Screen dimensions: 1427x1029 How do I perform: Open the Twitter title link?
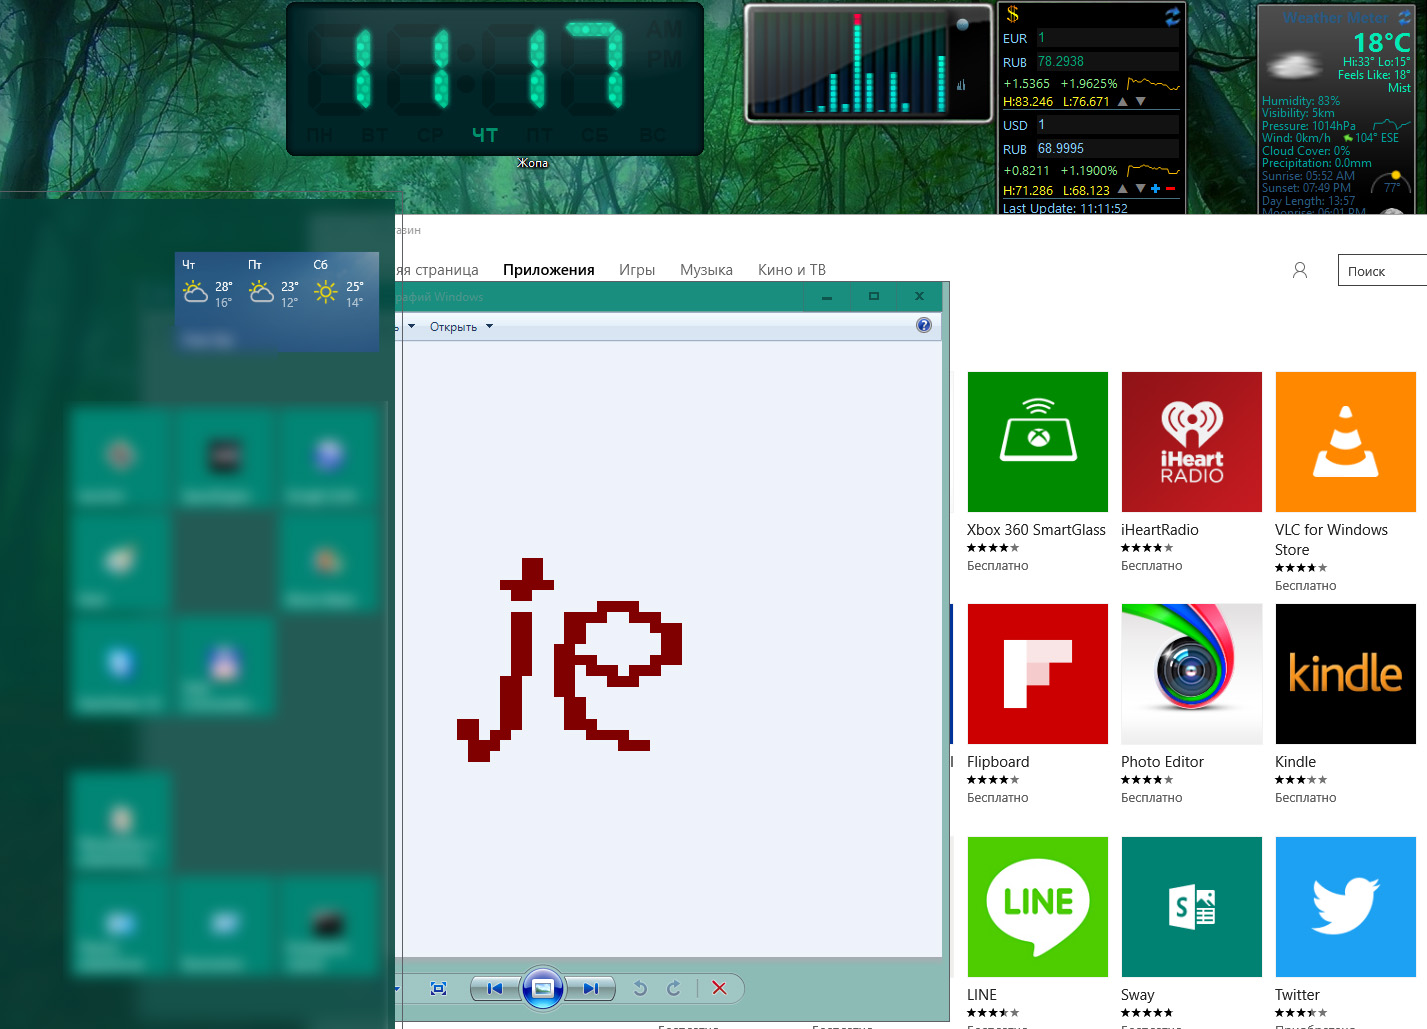1297,995
